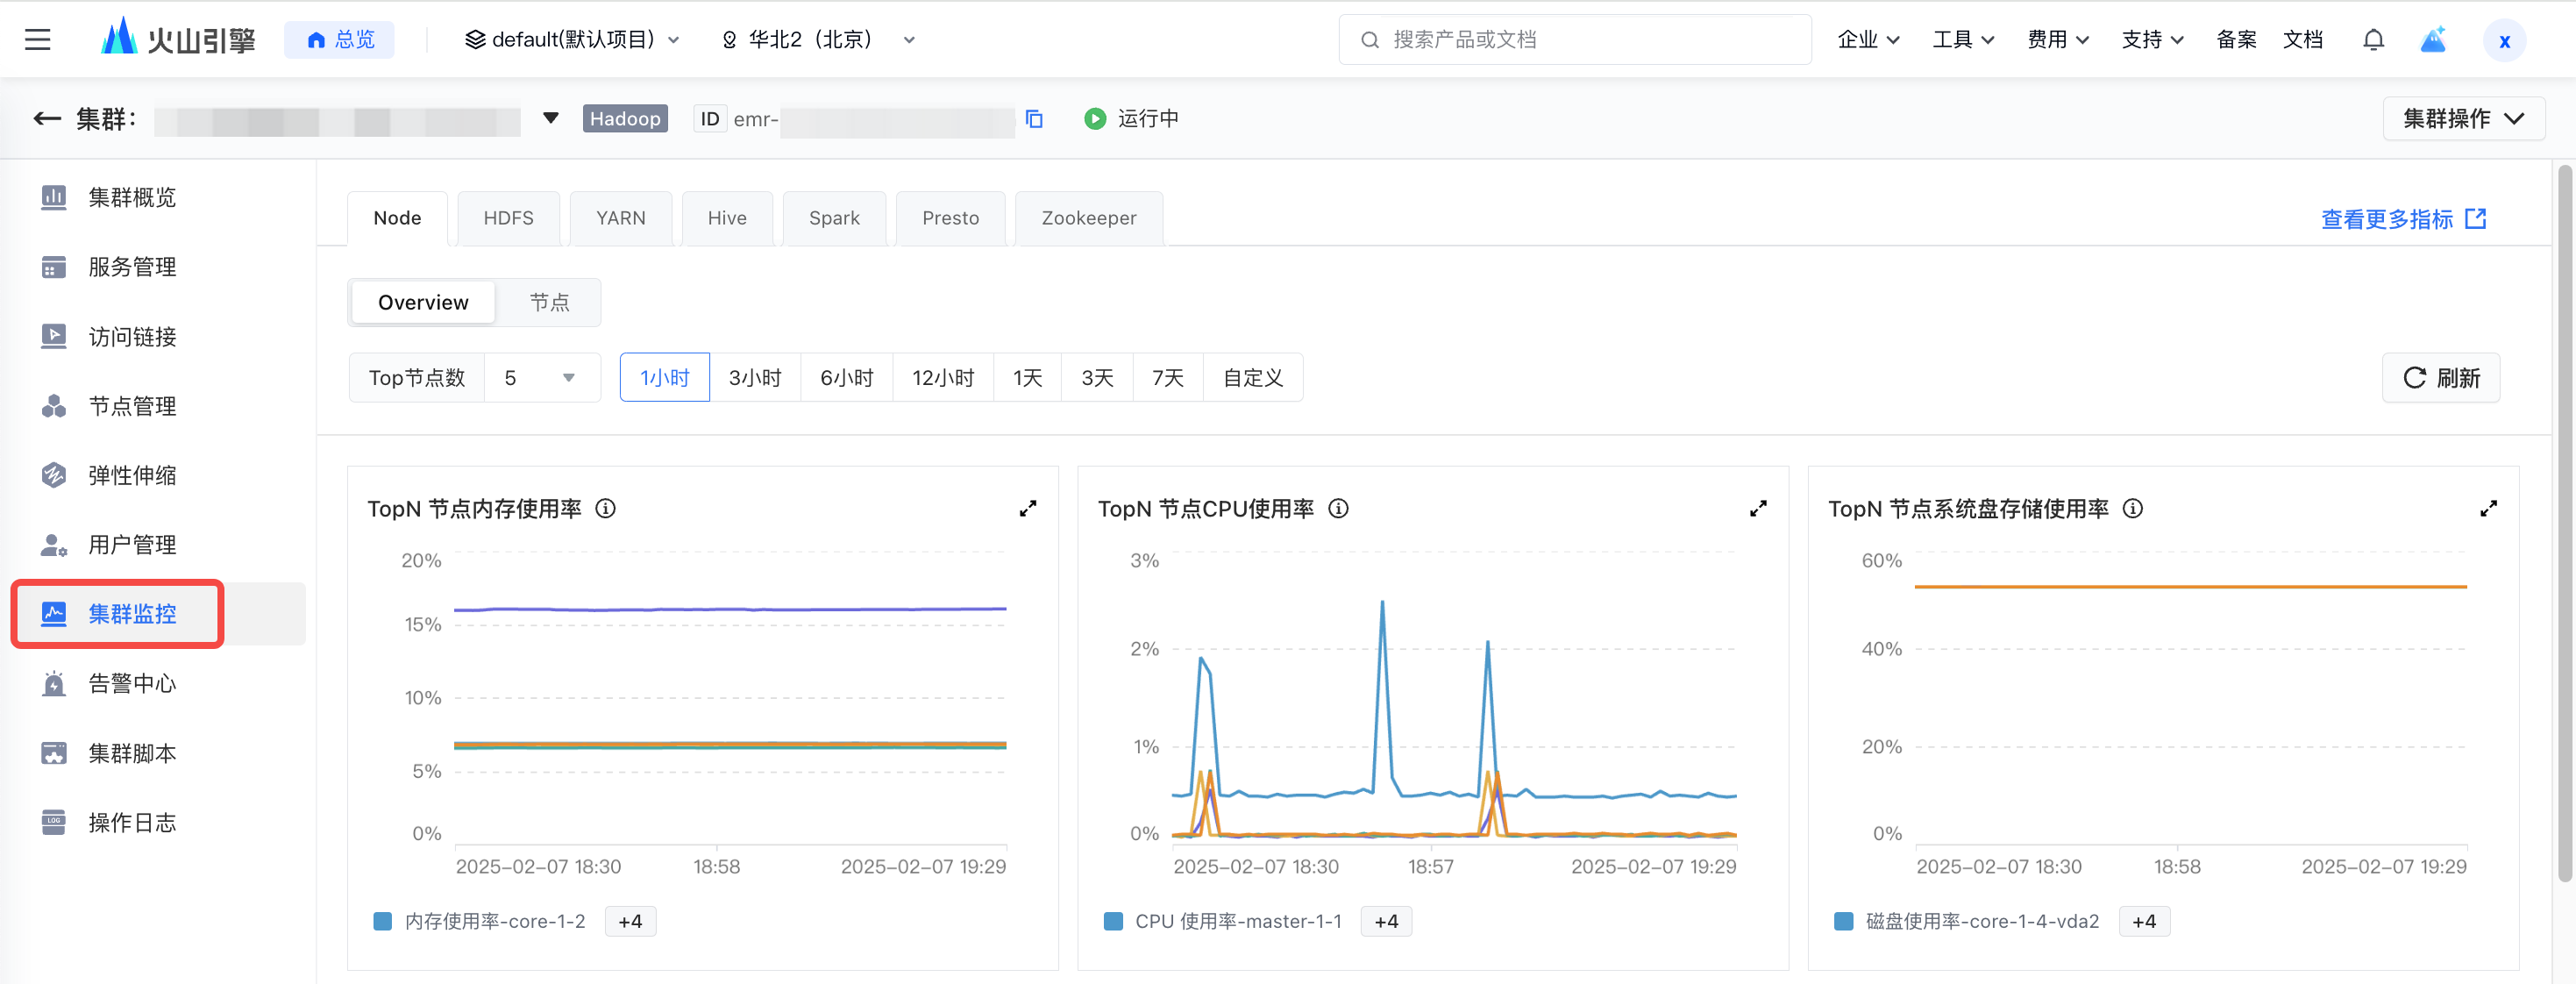Switch to the 节点 view toggle

point(549,302)
